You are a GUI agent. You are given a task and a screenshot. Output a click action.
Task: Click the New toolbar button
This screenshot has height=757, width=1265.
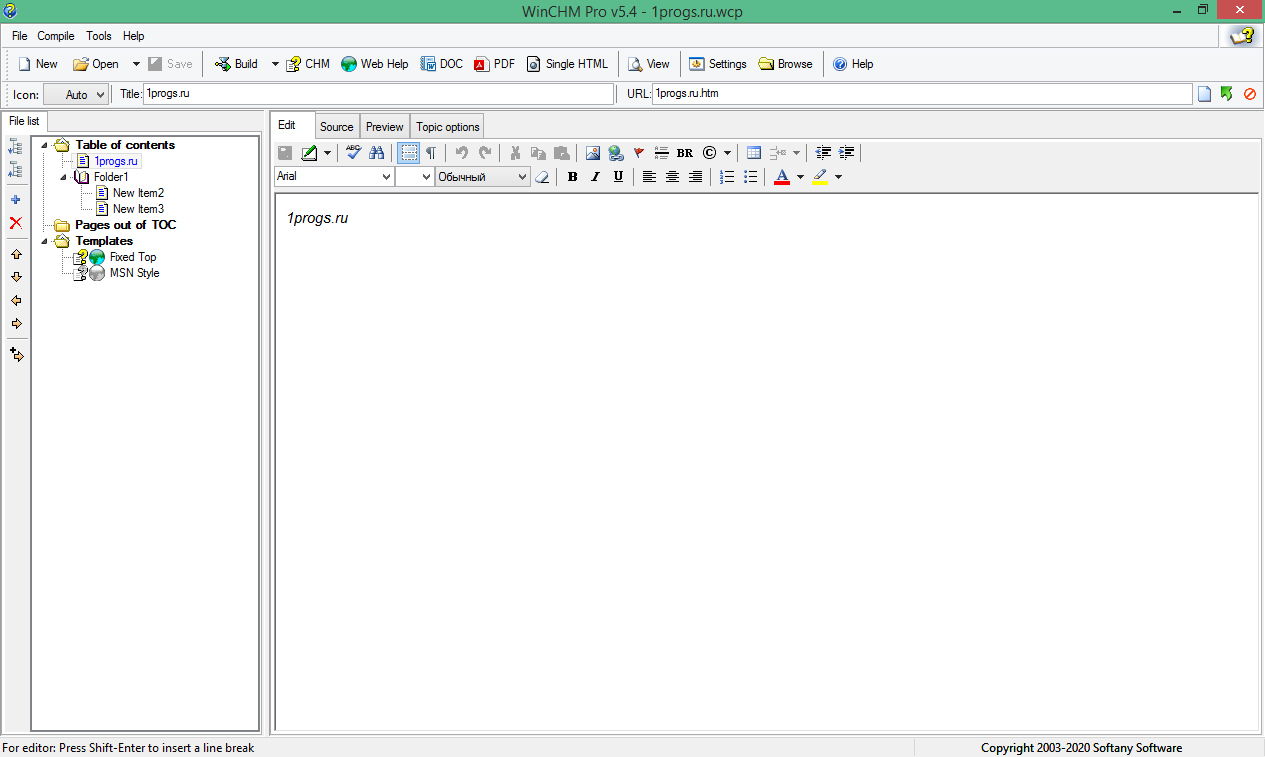38,64
